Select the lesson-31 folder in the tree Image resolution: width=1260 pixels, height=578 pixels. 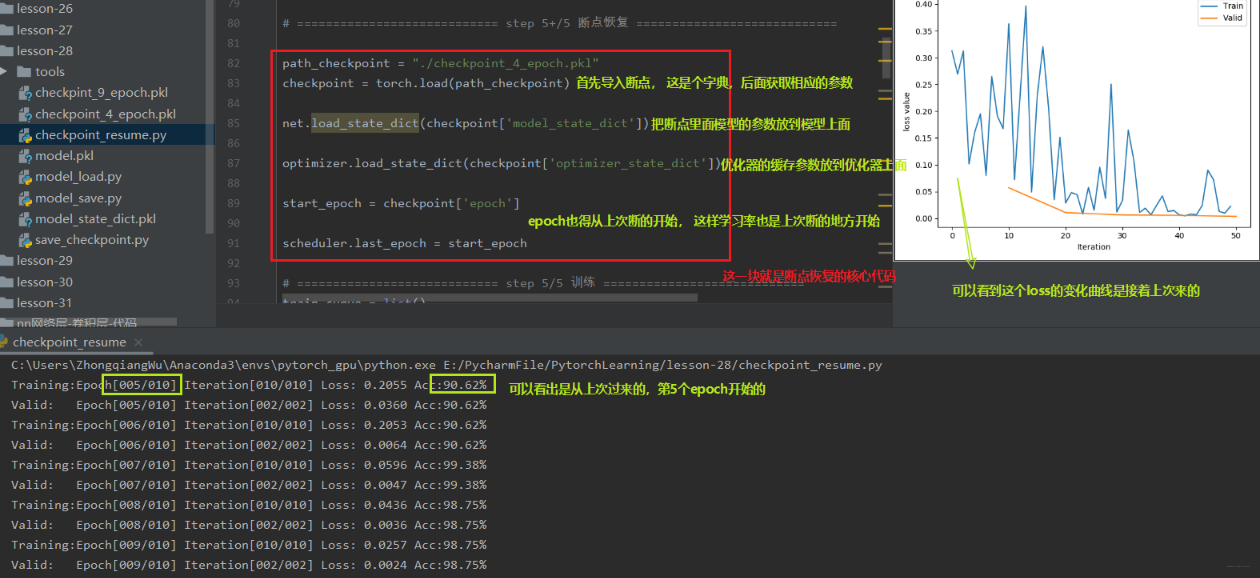point(44,303)
